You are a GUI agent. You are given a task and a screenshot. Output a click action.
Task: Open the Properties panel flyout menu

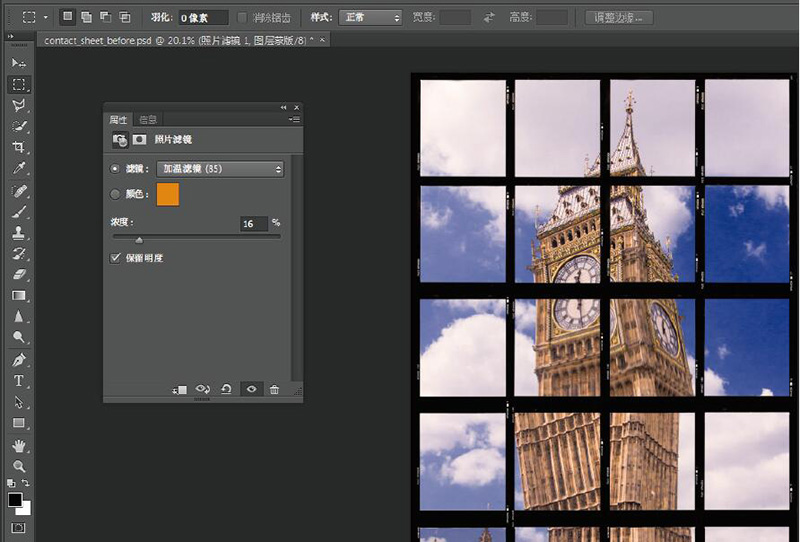point(294,119)
